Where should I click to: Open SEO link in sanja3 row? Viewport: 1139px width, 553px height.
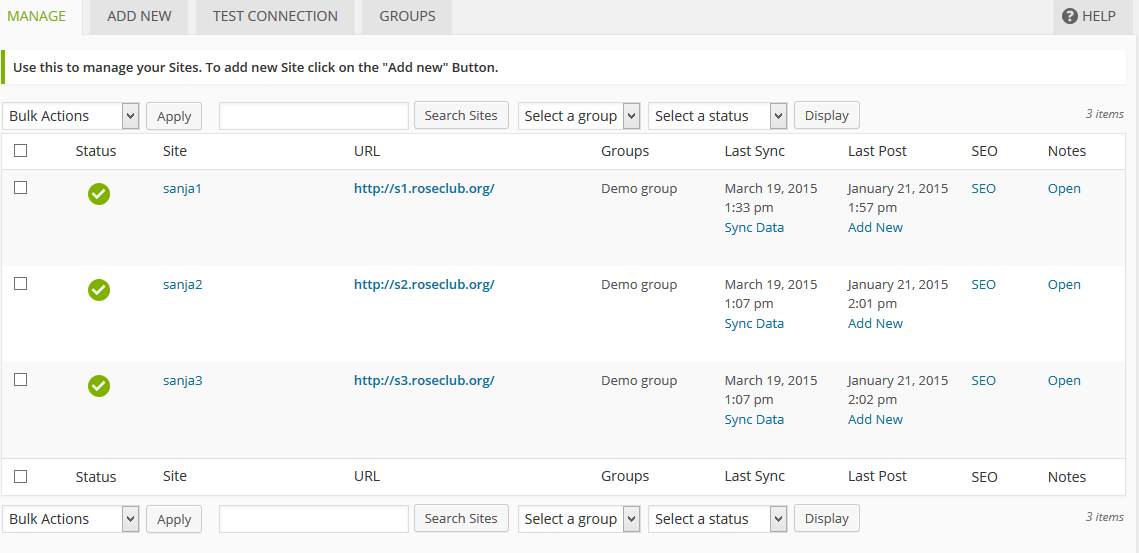click(984, 380)
